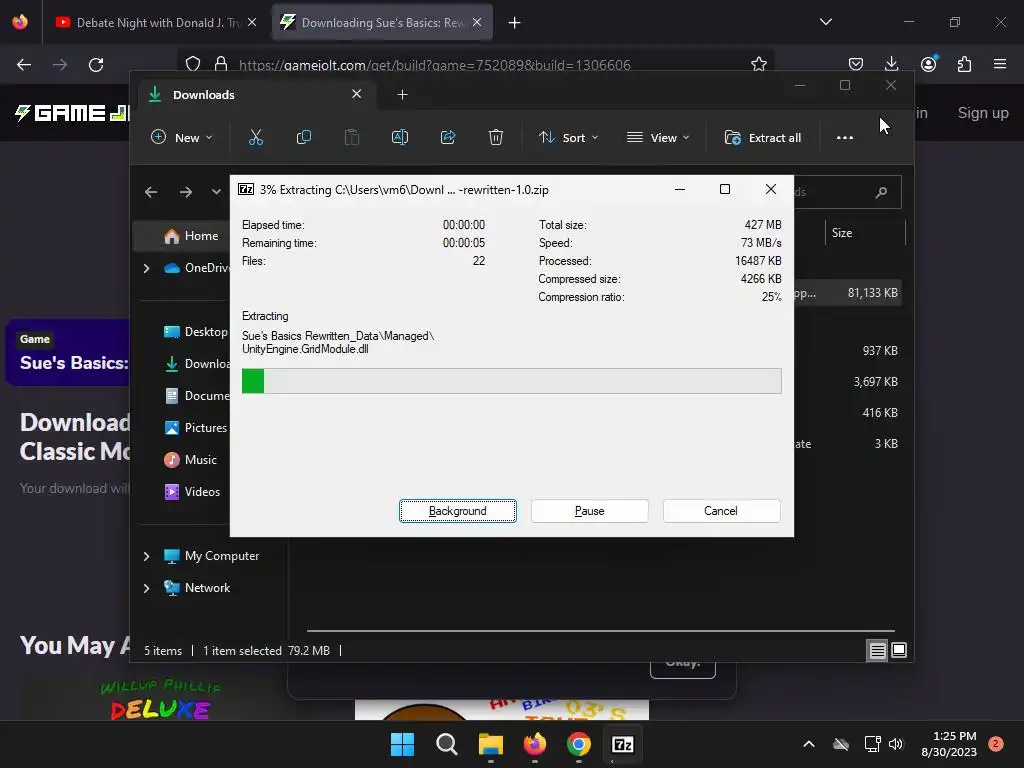Image resolution: width=1024 pixels, height=768 pixels.
Task: Expand the My Computer tree node
Action: tap(146, 556)
